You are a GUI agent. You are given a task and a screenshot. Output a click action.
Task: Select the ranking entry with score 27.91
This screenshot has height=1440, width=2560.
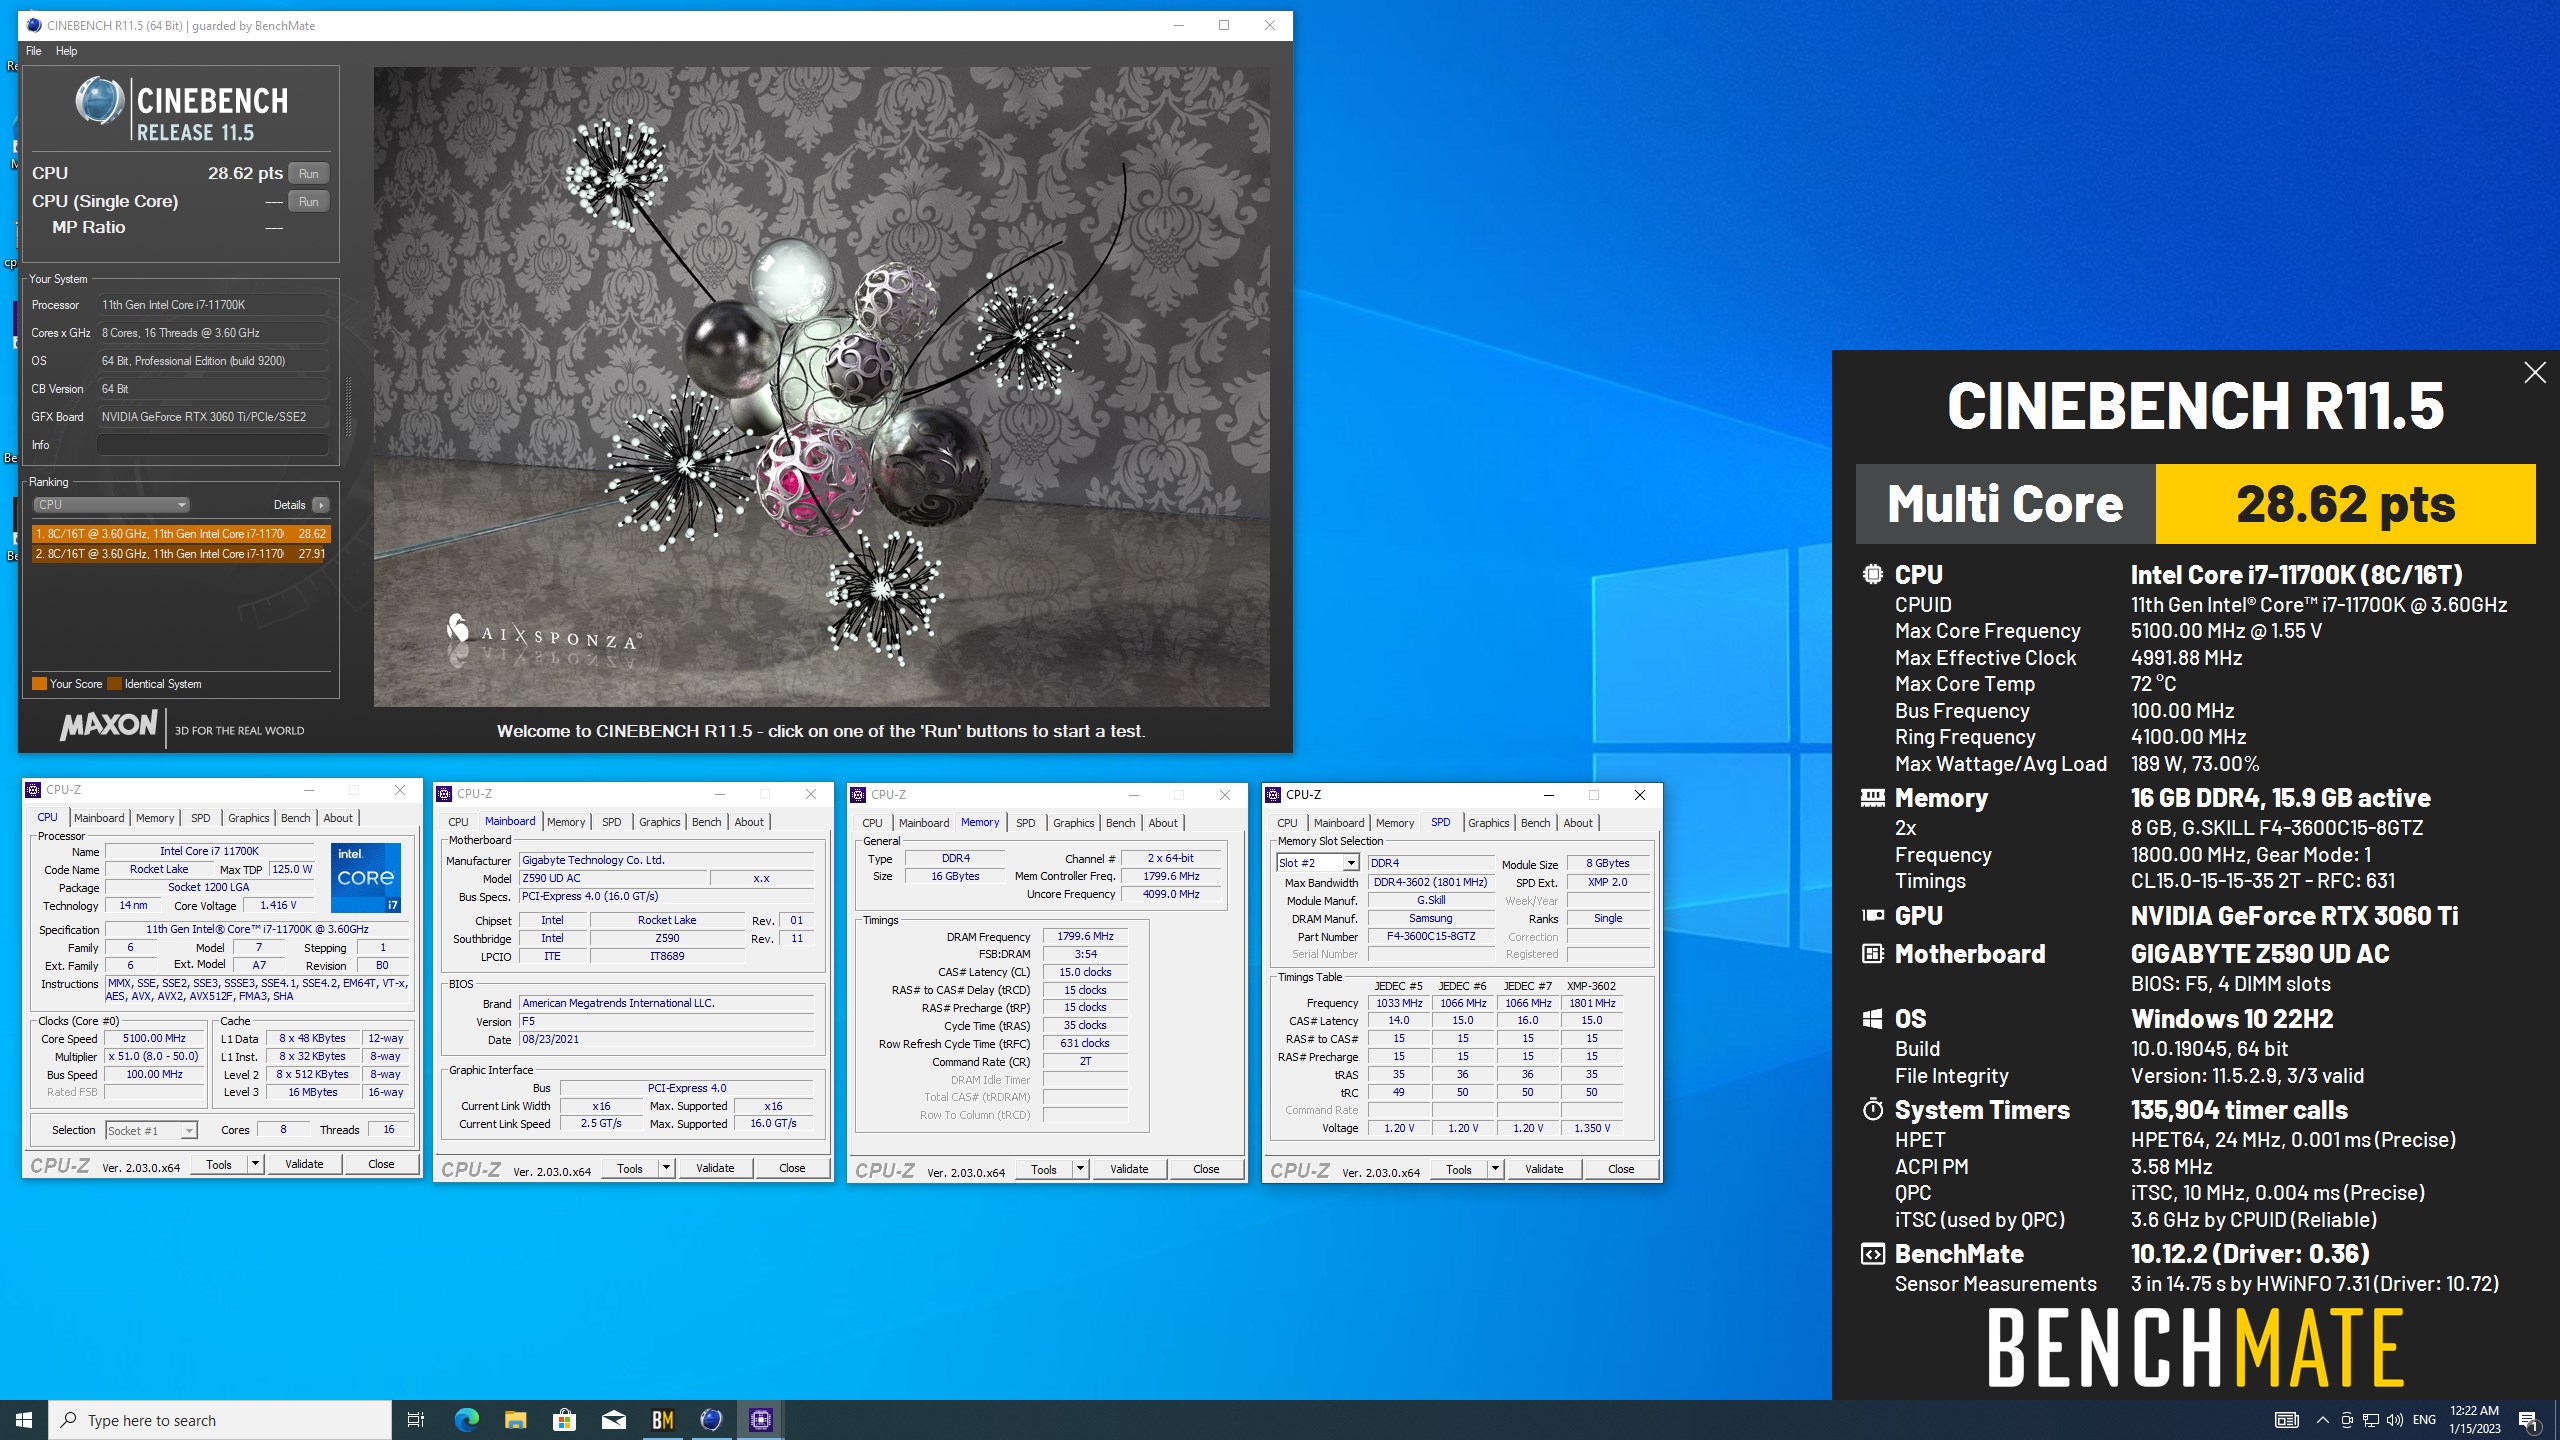[180, 553]
